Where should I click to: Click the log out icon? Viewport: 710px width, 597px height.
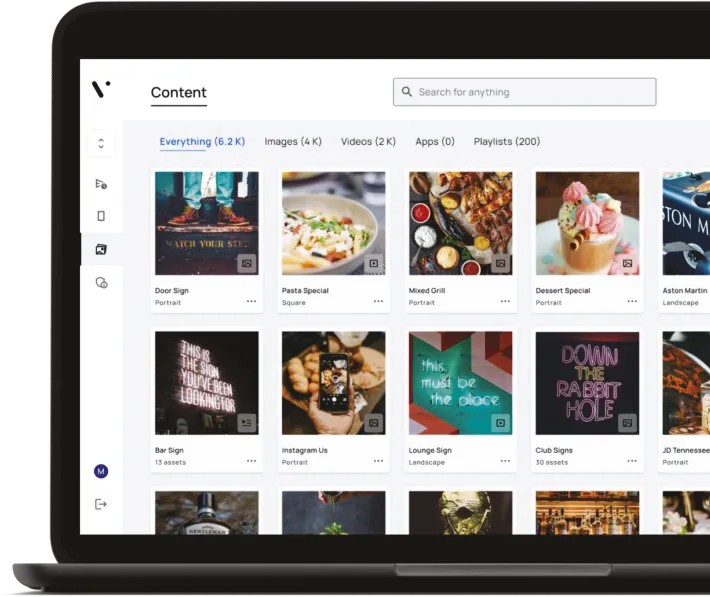click(x=101, y=504)
